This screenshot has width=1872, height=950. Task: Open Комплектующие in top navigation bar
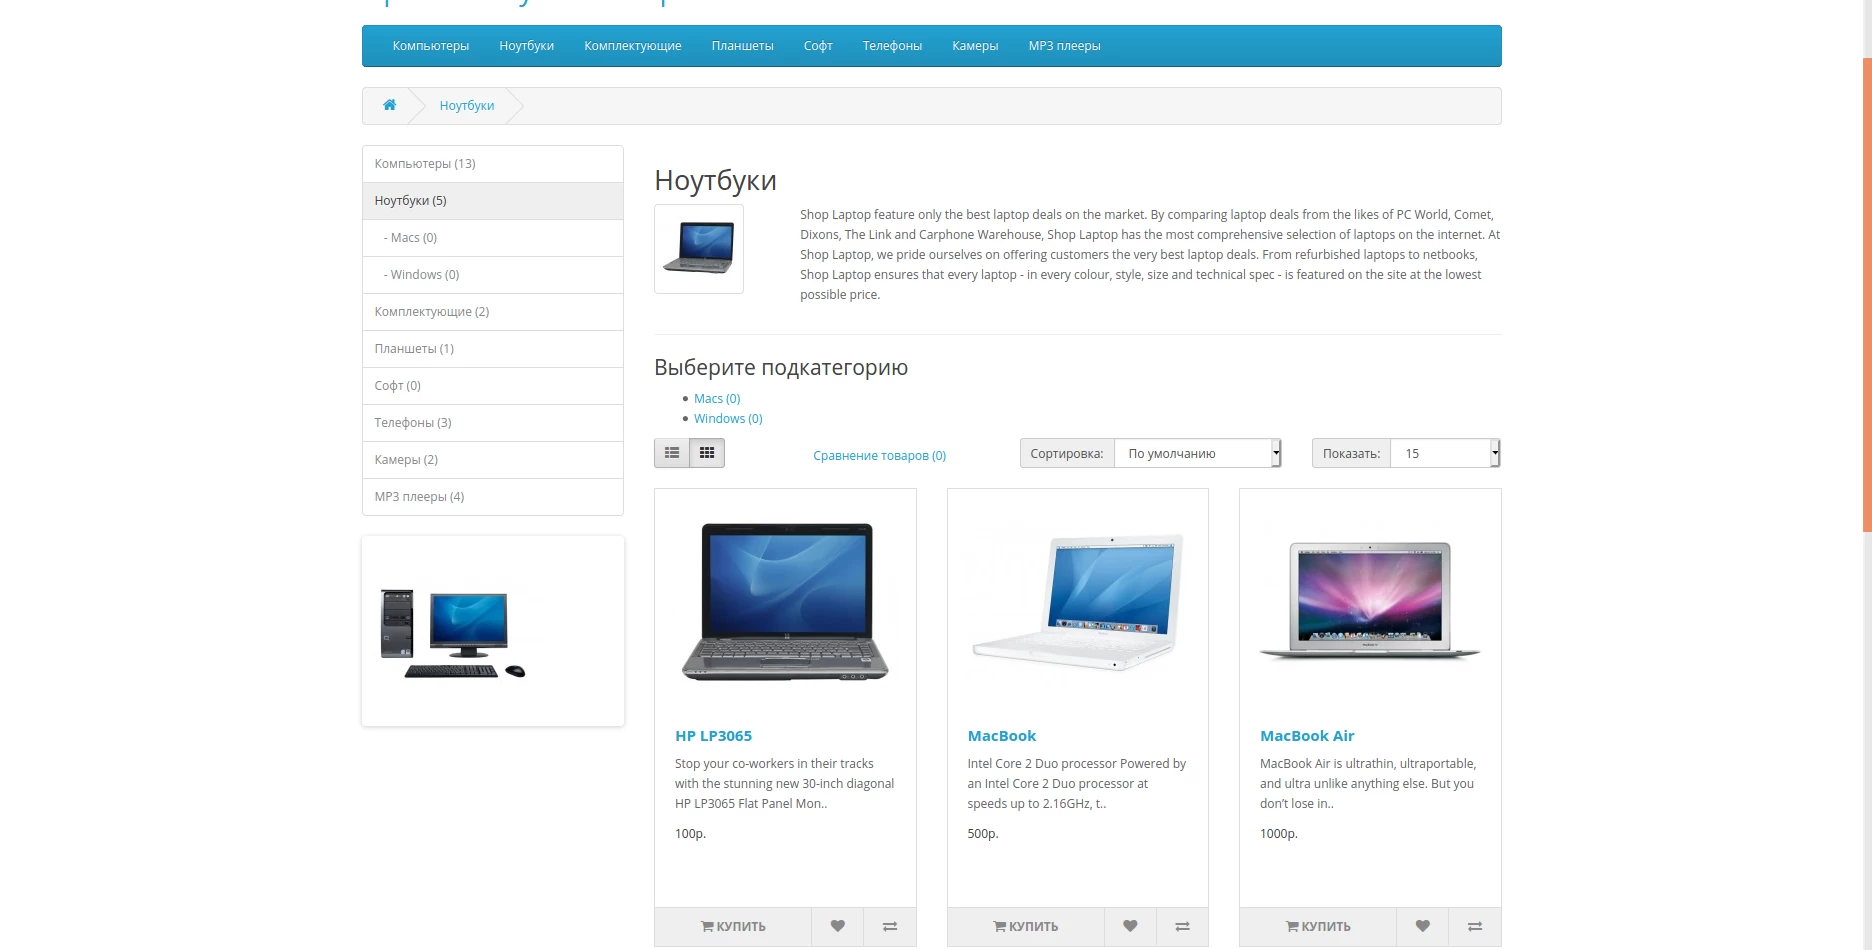tap(633, 46)
